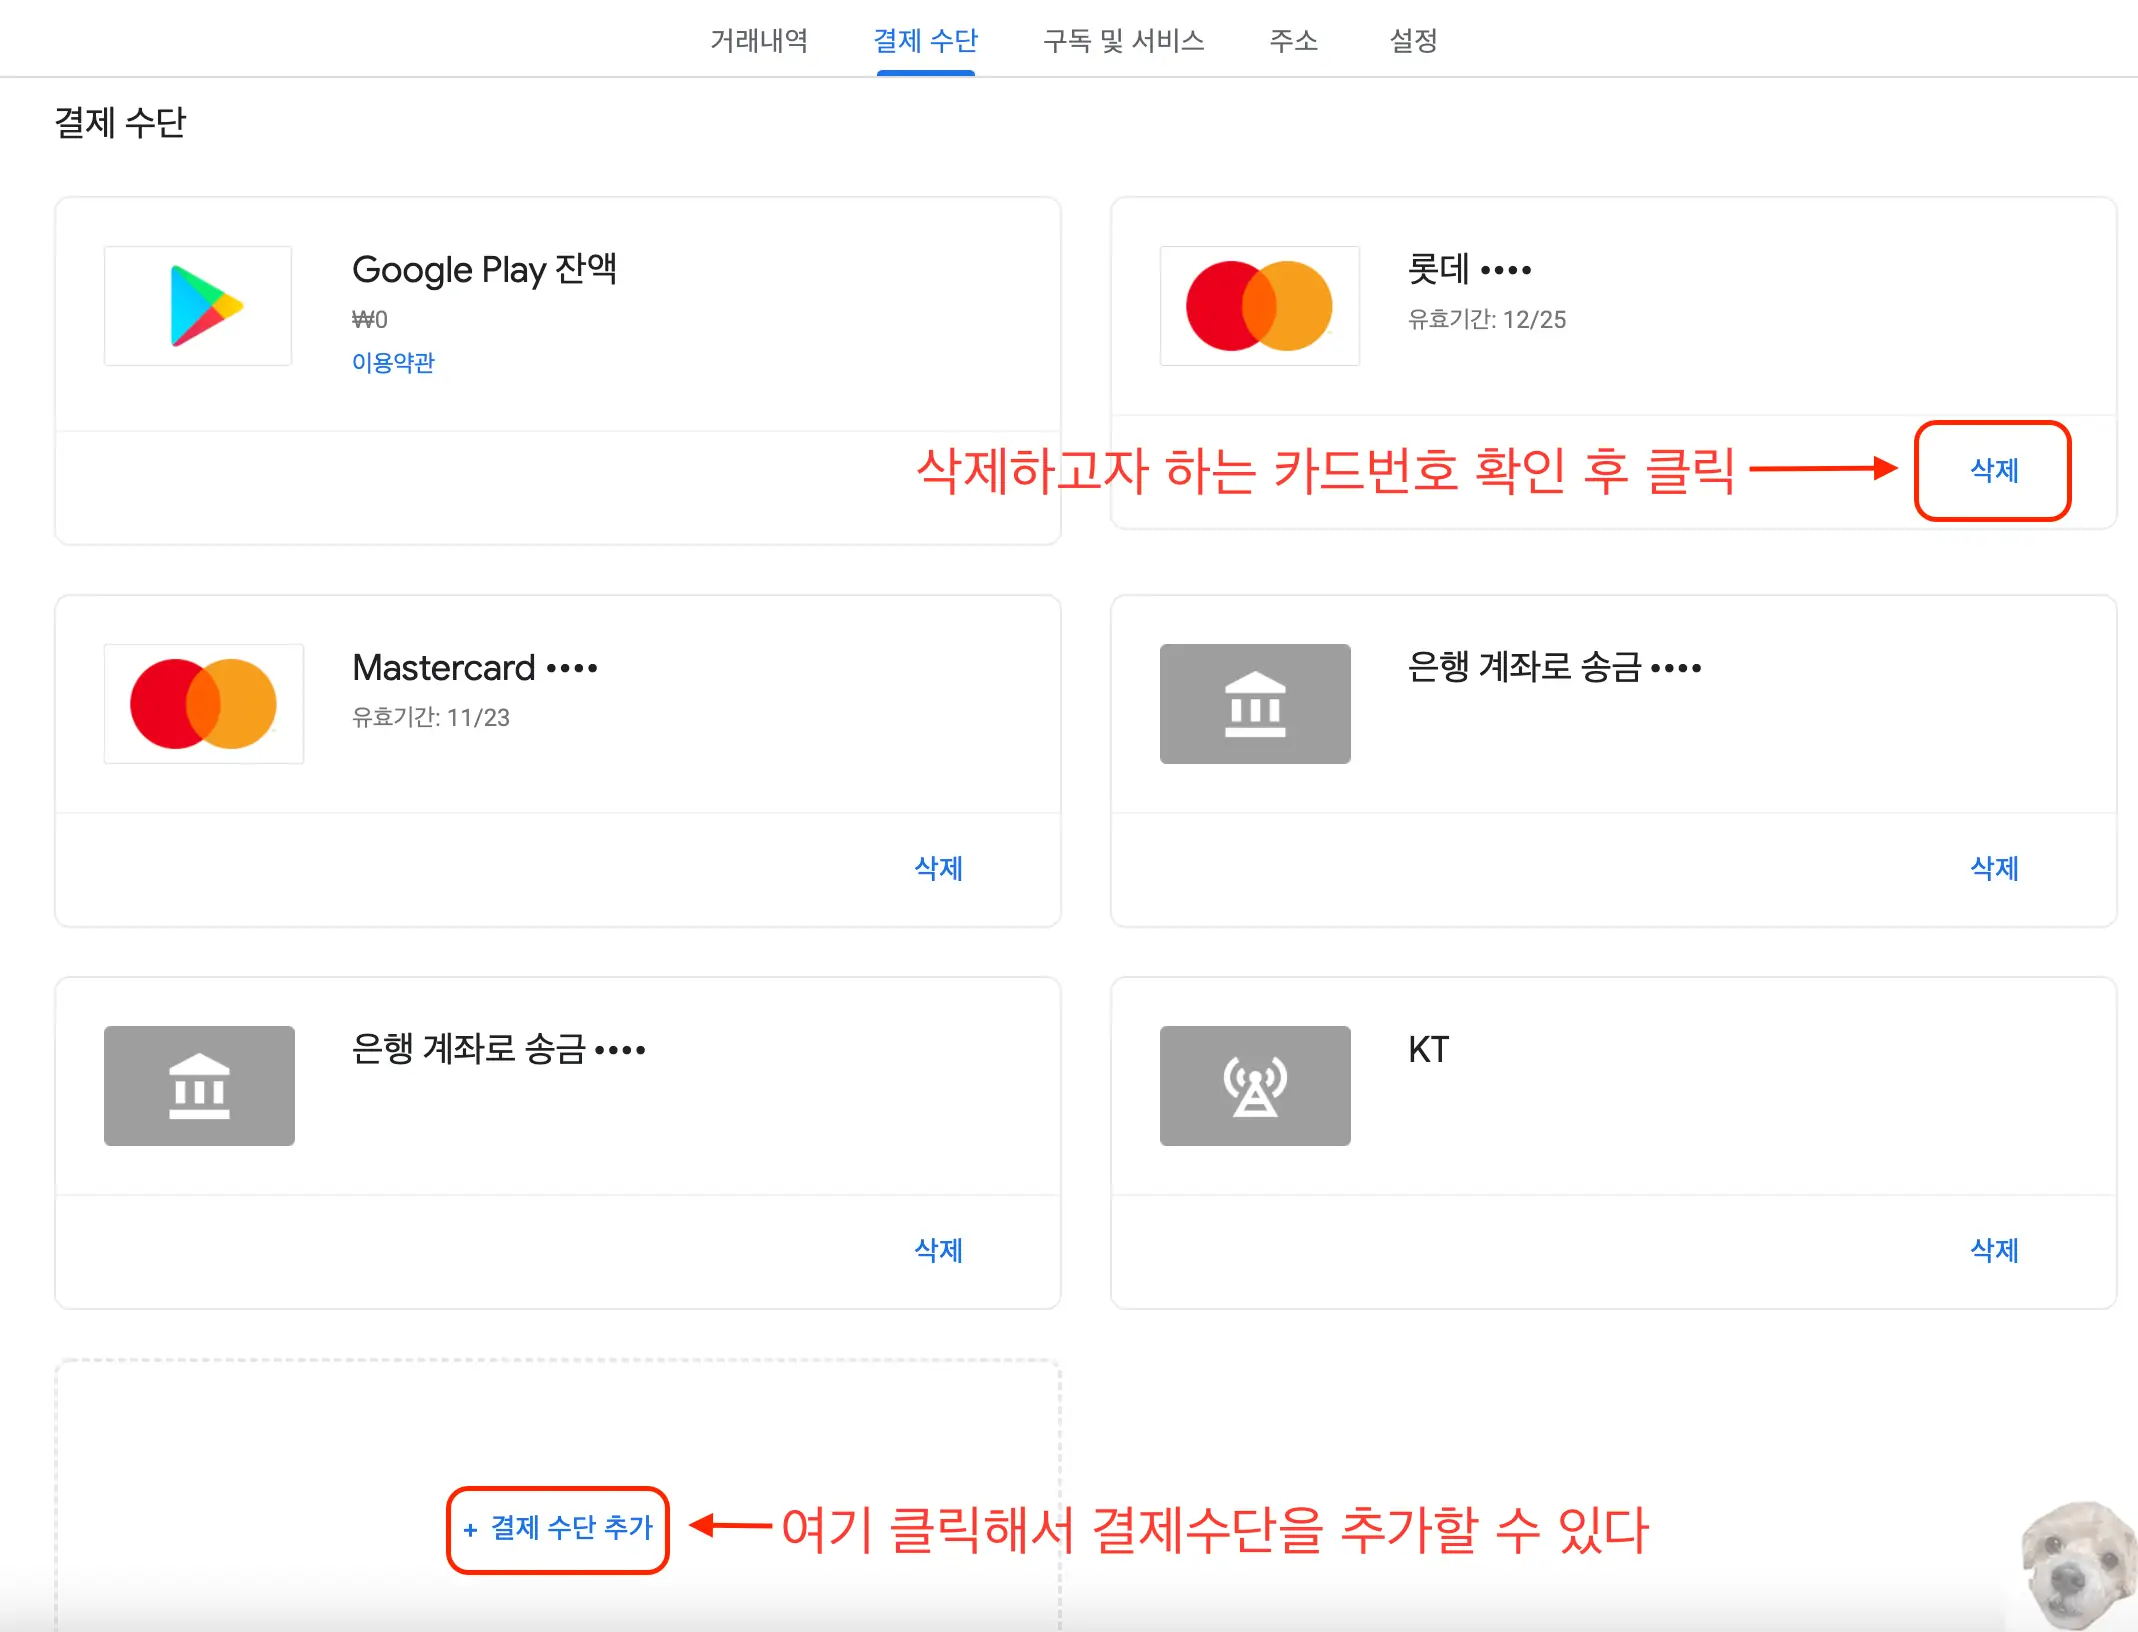The width and height of the screenshot is (2138, 1632).
Task: Select the Mastercard icon for the 롯데 card
Action: [x=1258, y=306]
